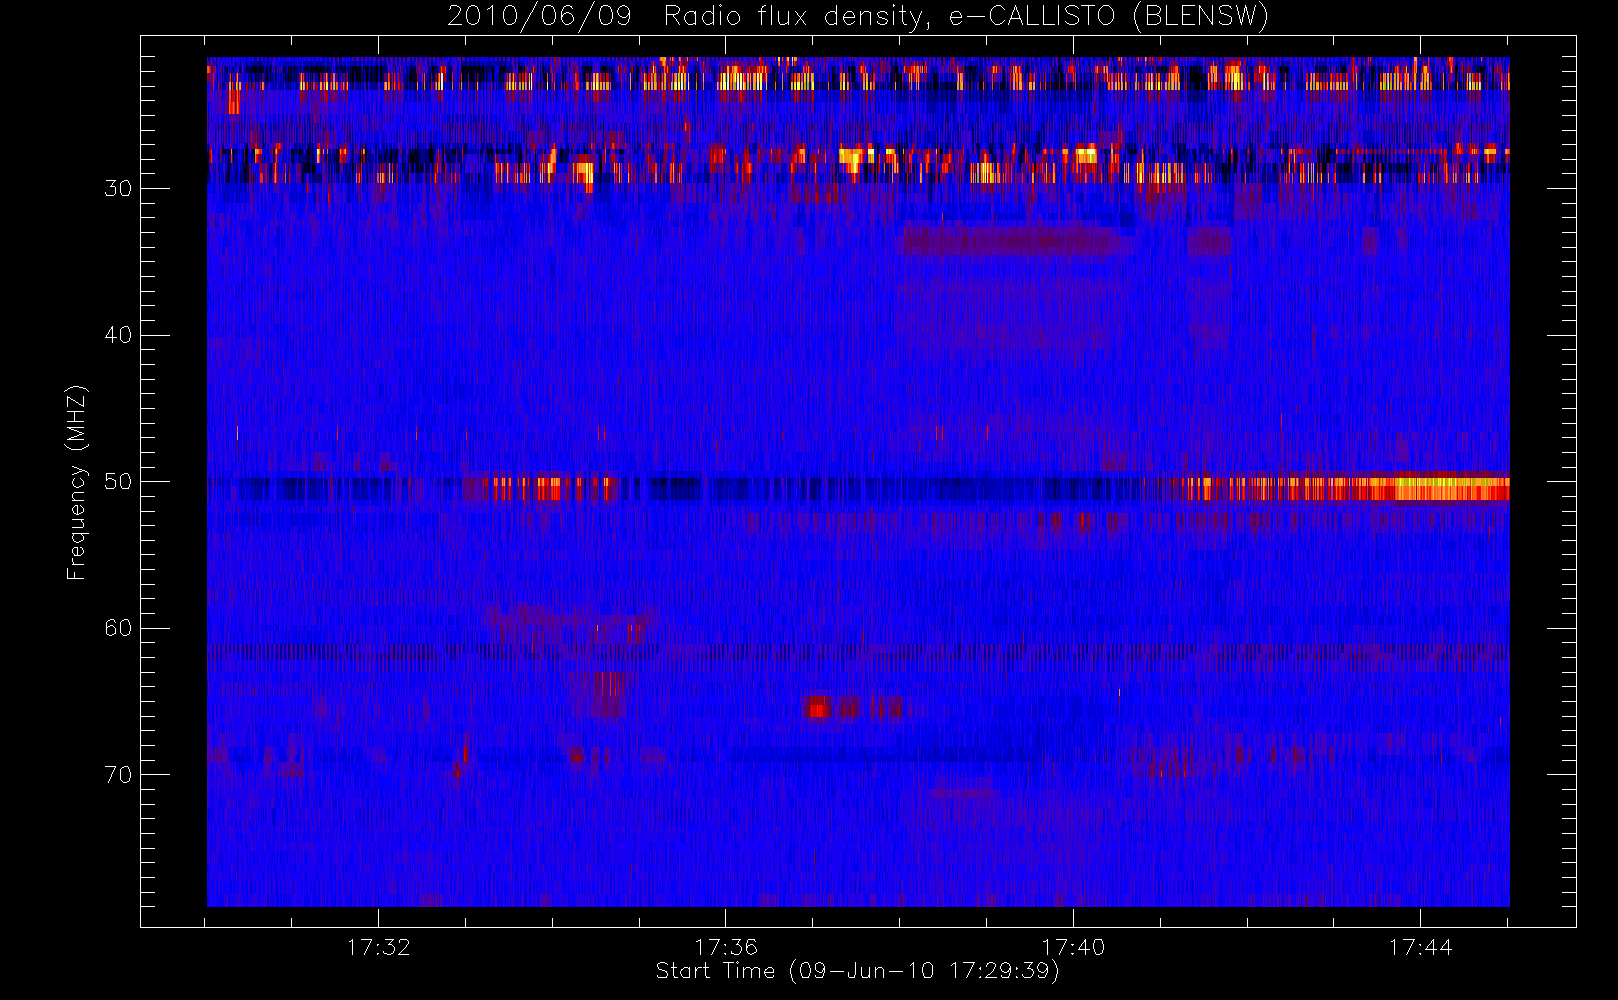Screen dimensions: 1618x1000
Task: Select the 60 frequency tick label
Action: [x=118, y=628]
